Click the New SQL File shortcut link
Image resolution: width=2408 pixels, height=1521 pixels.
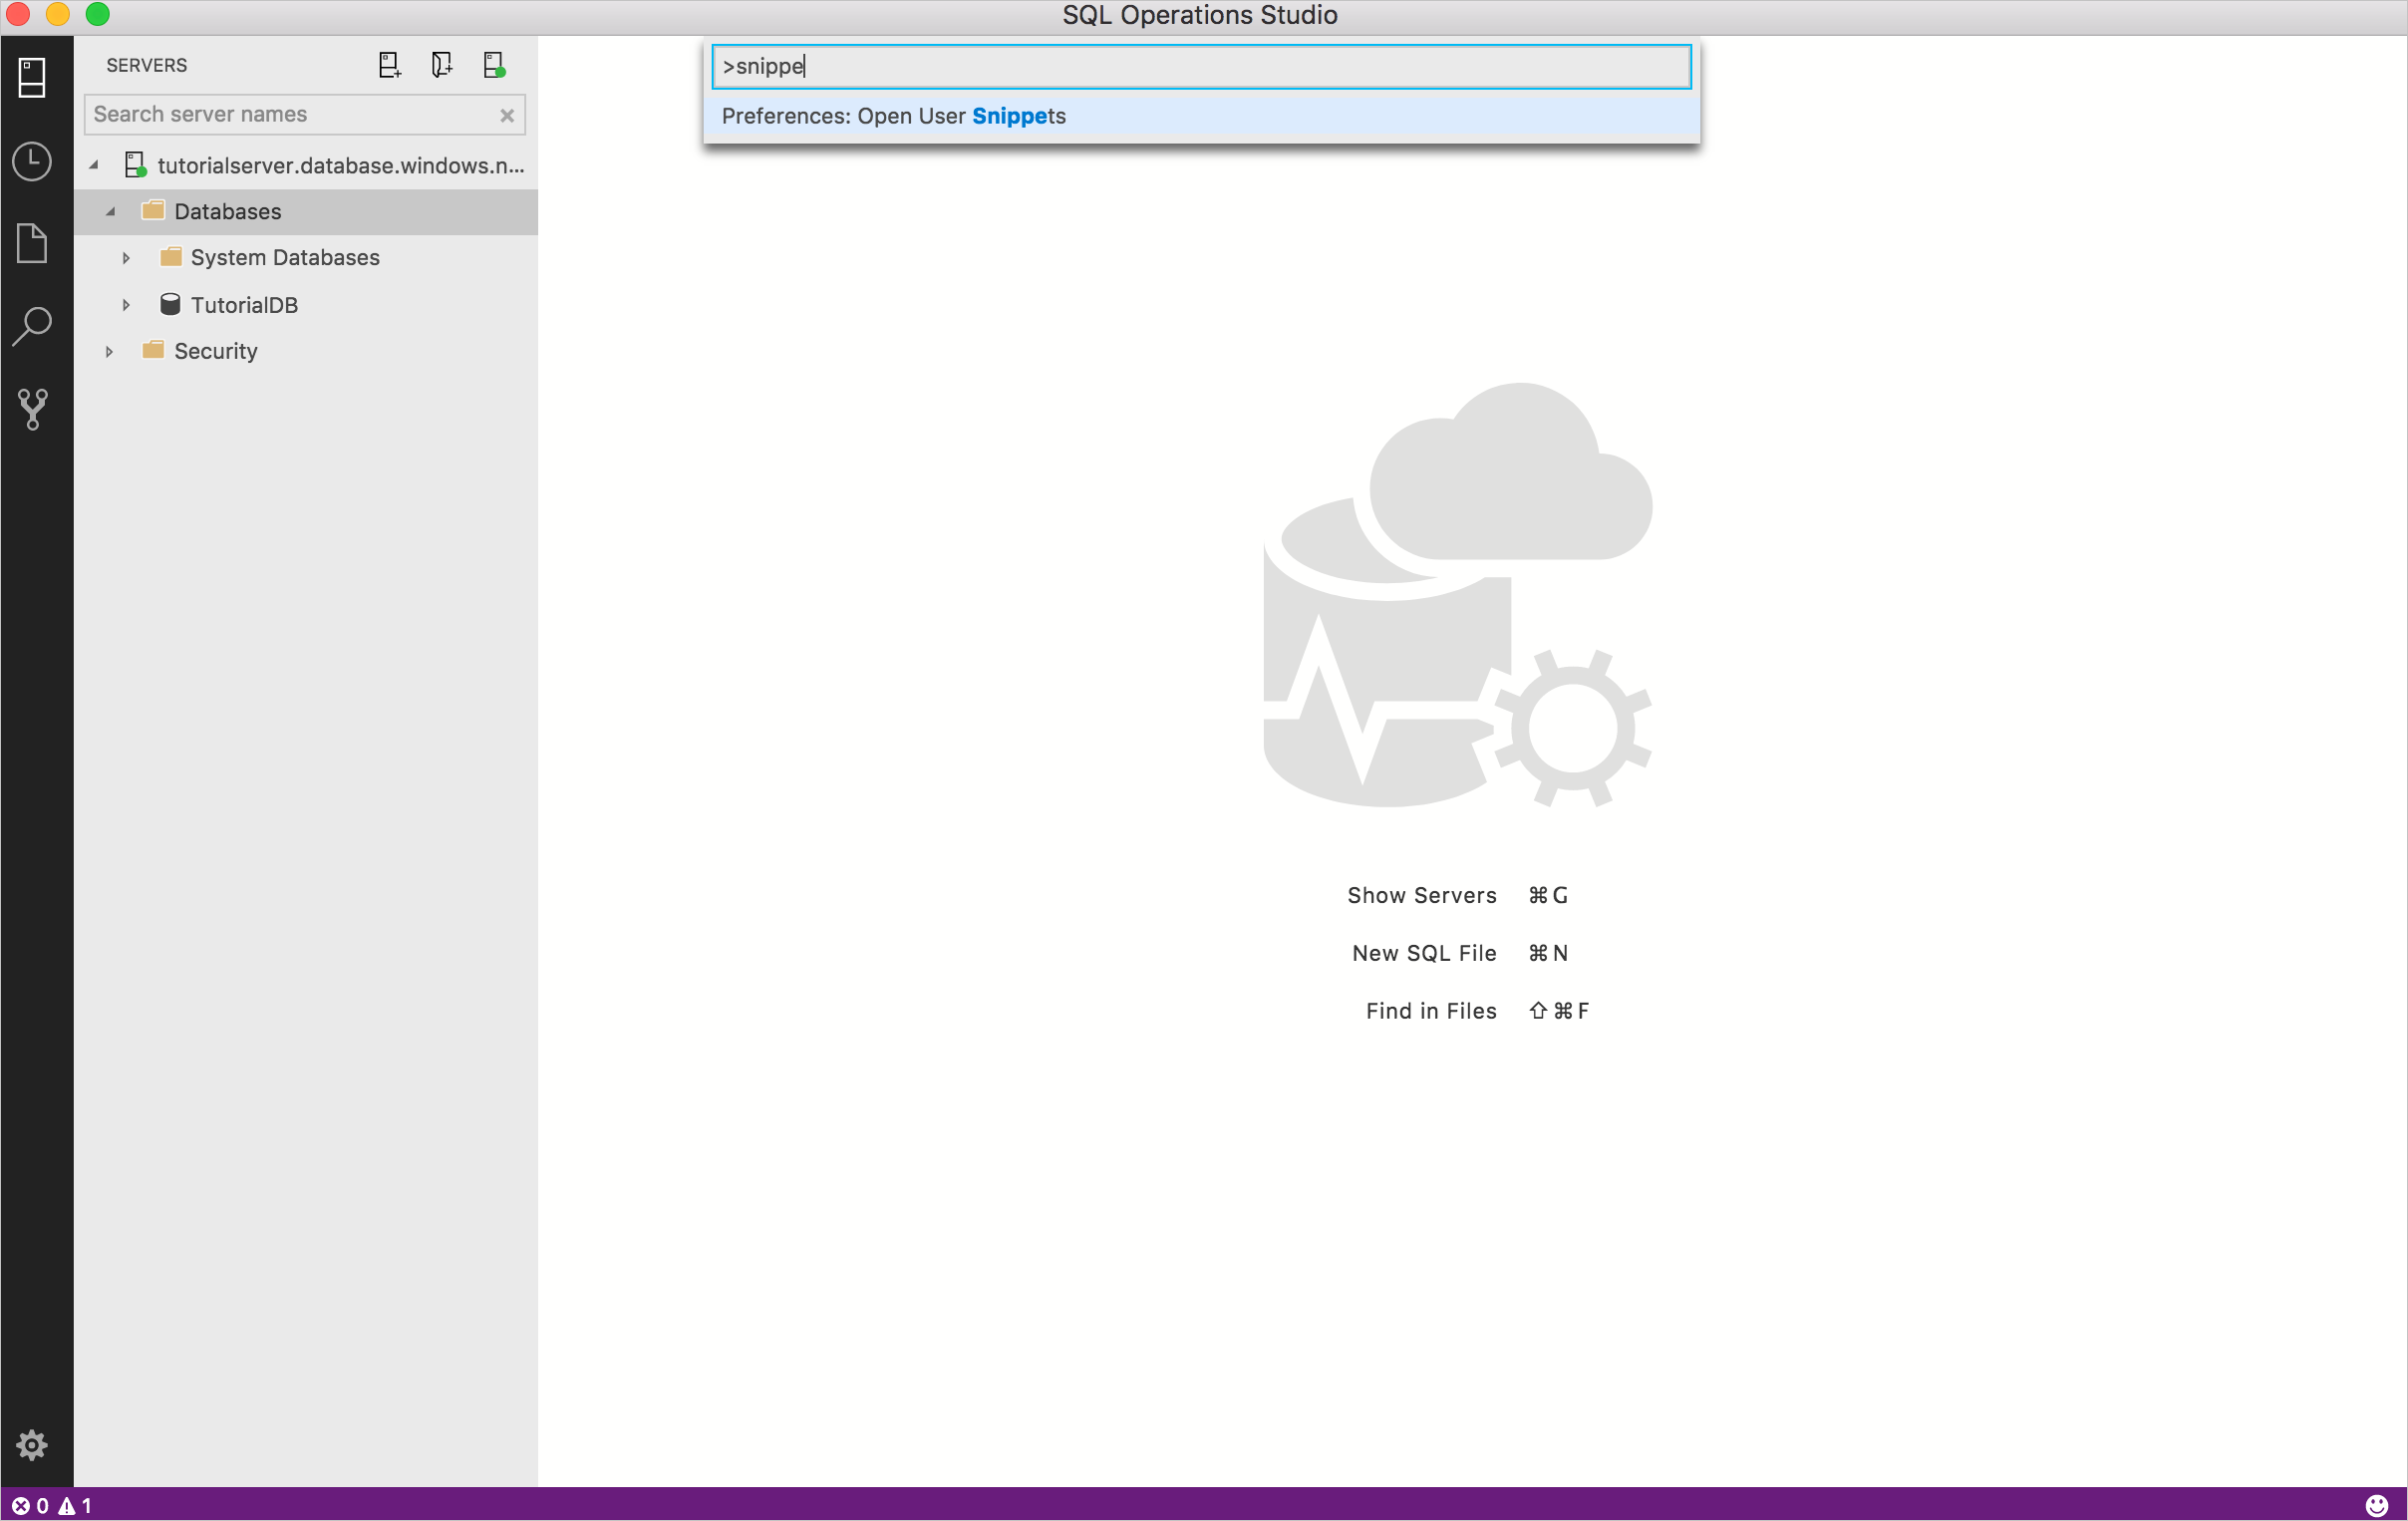coord(1425,953)
